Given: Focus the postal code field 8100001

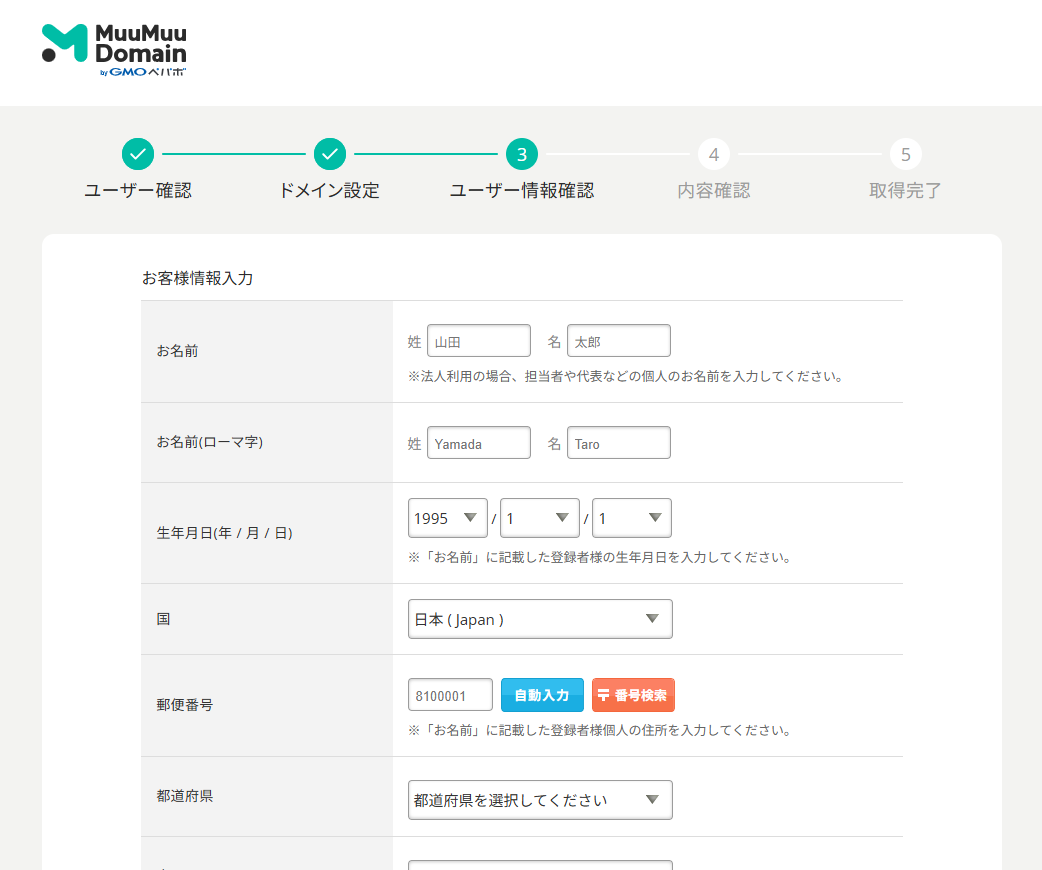Looking at the screenshot, I should click(451, 695).
